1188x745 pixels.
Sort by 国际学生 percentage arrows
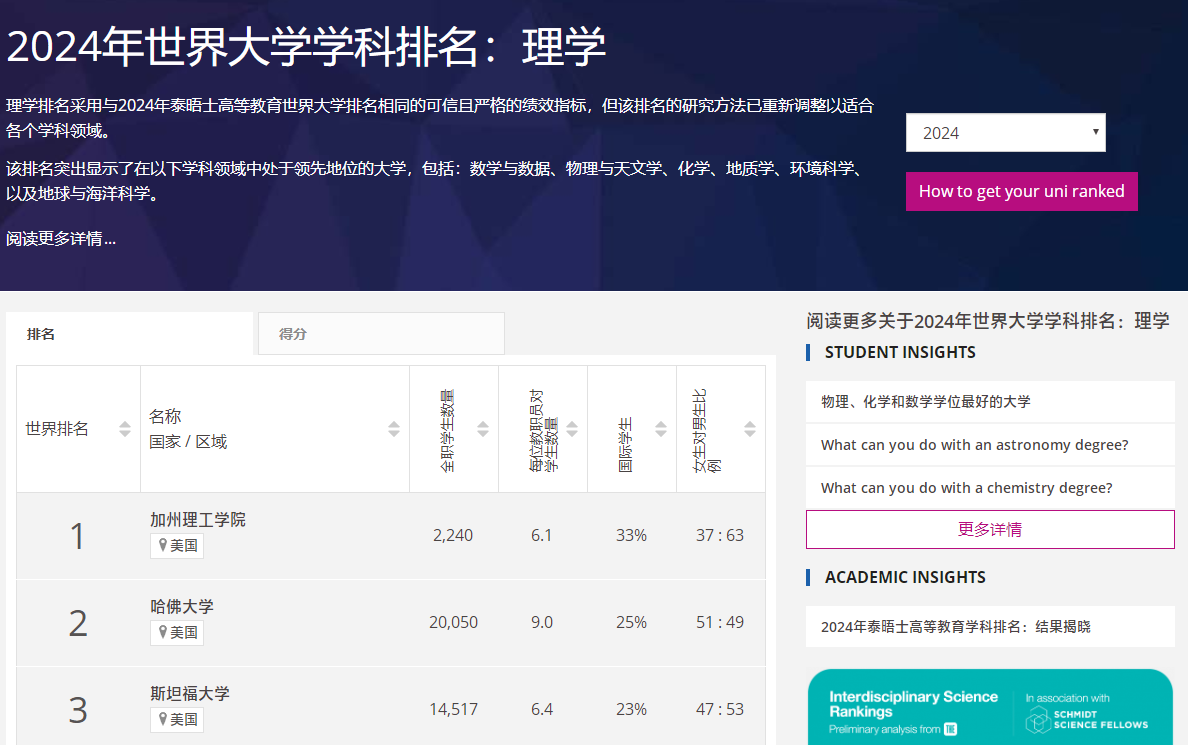661,429
